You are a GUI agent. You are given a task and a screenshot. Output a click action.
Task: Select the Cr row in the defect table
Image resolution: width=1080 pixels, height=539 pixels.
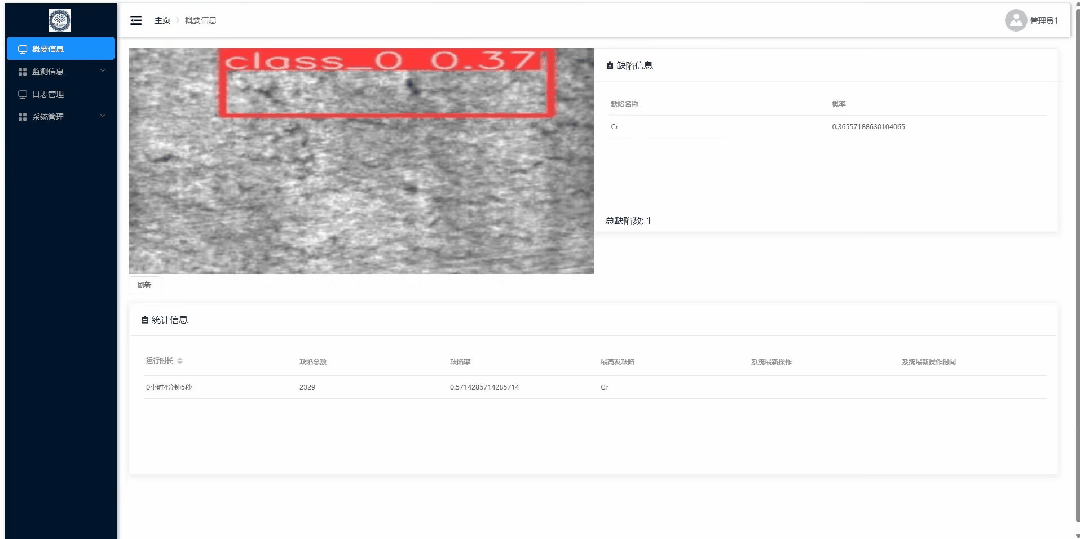pyautogui.click(x=829, y=127)
